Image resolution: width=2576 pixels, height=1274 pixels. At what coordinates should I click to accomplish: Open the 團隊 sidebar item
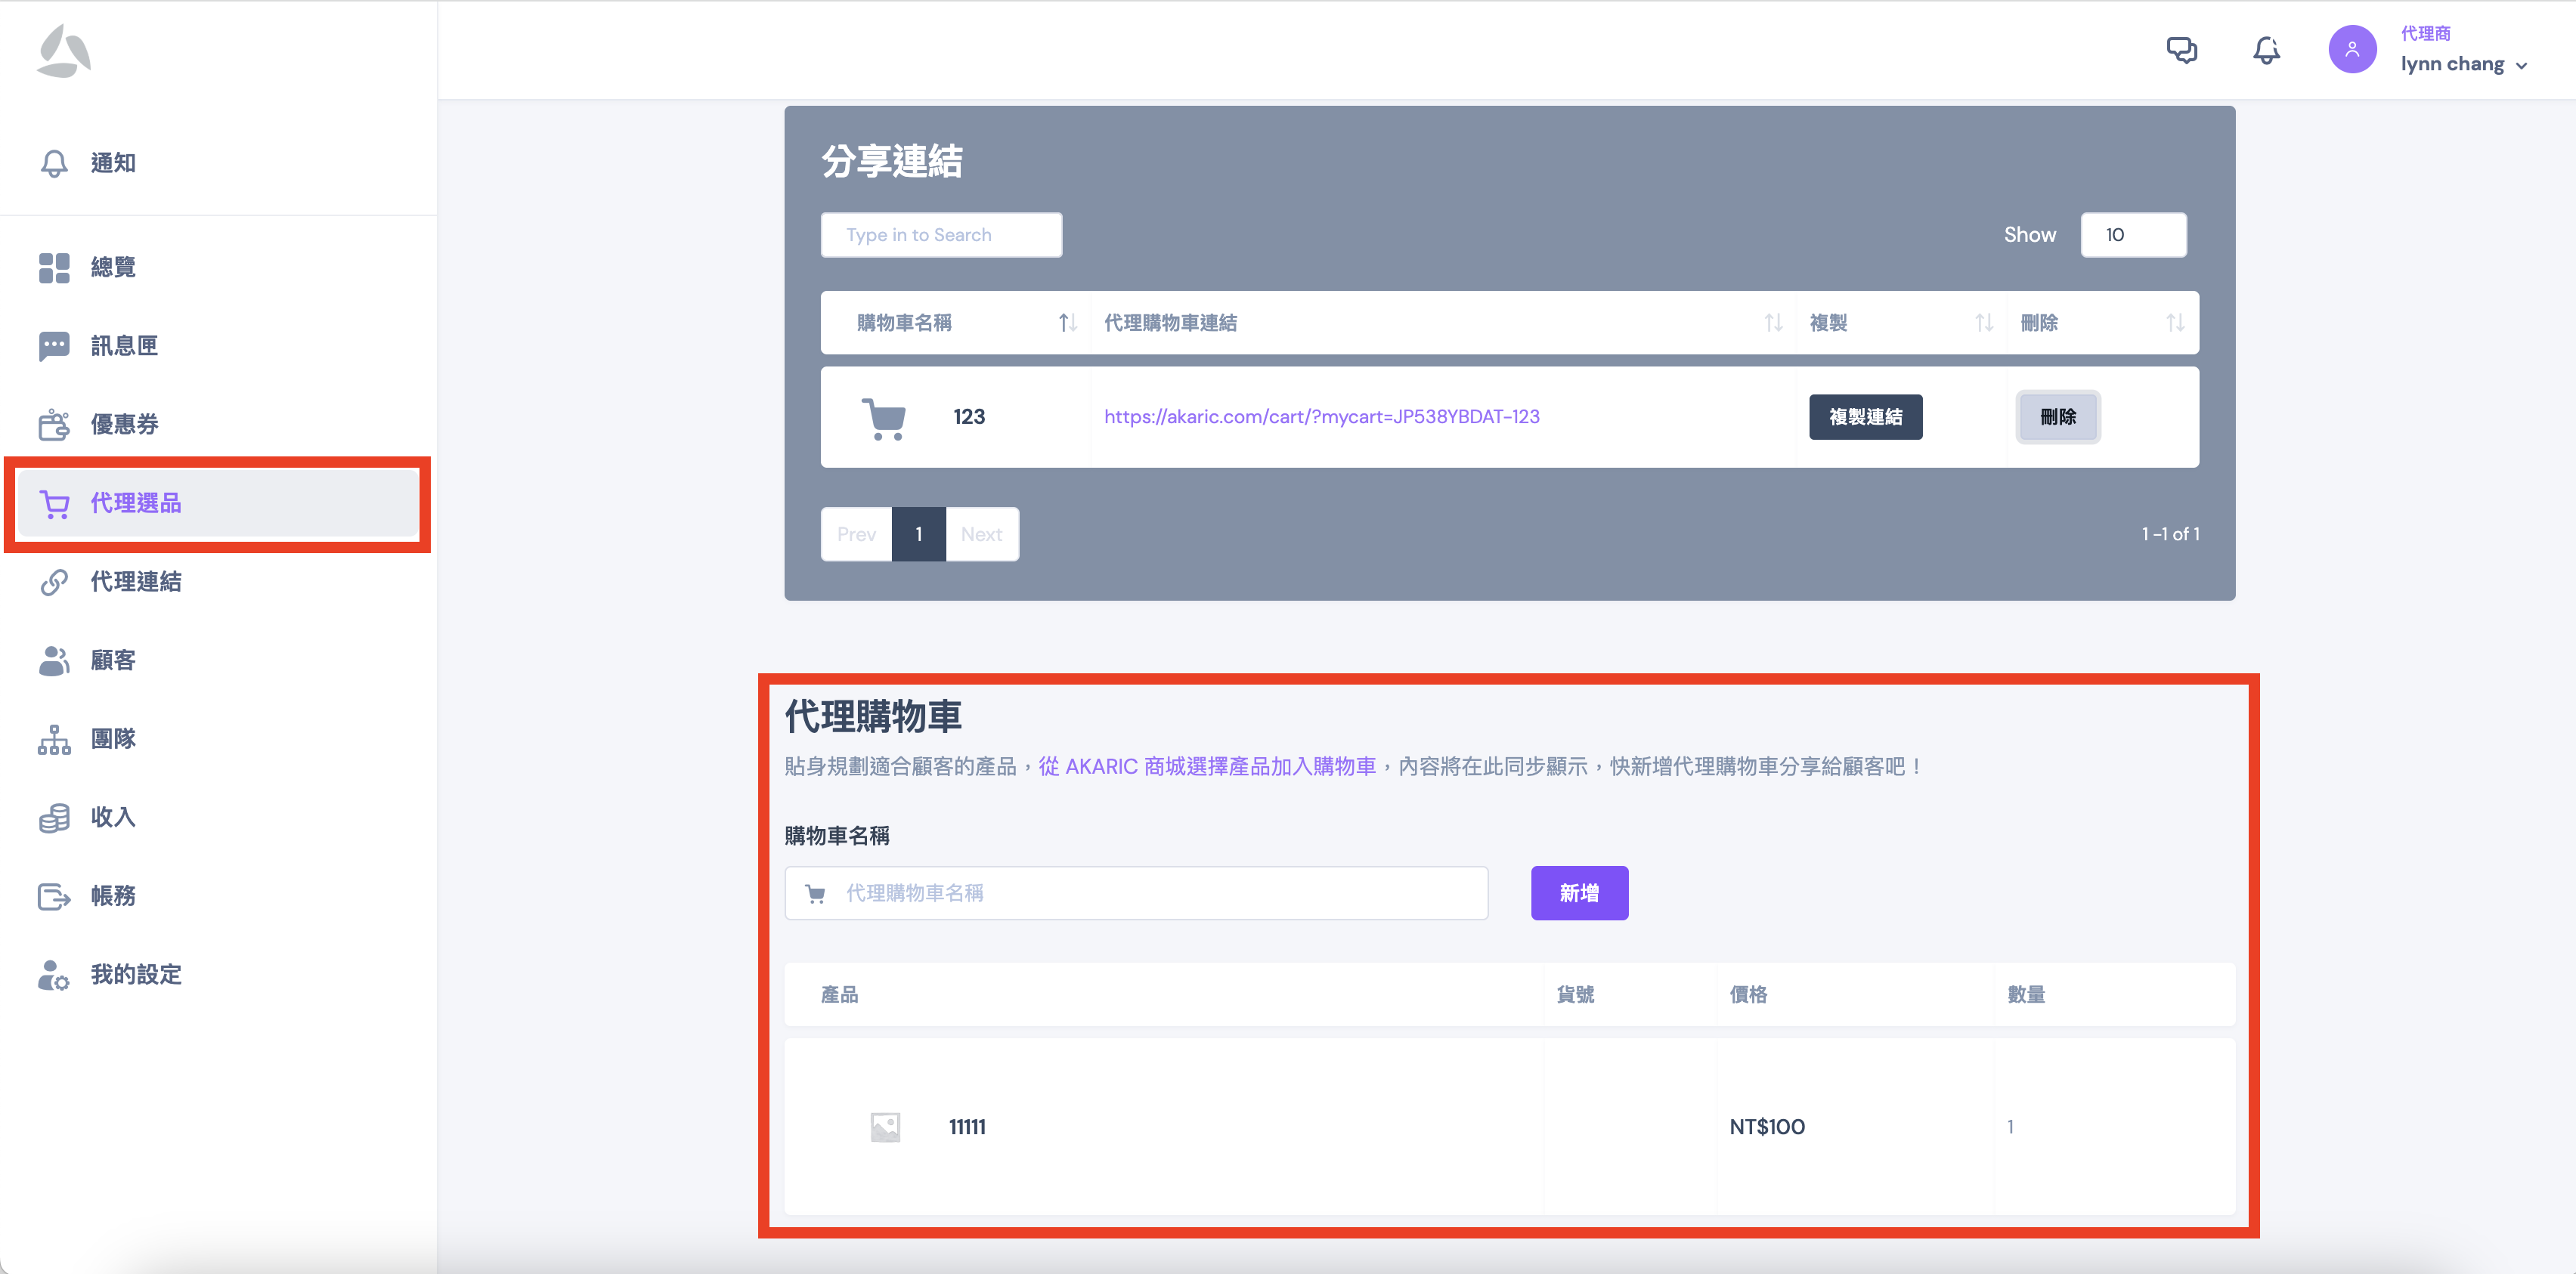tap(113, 739)
